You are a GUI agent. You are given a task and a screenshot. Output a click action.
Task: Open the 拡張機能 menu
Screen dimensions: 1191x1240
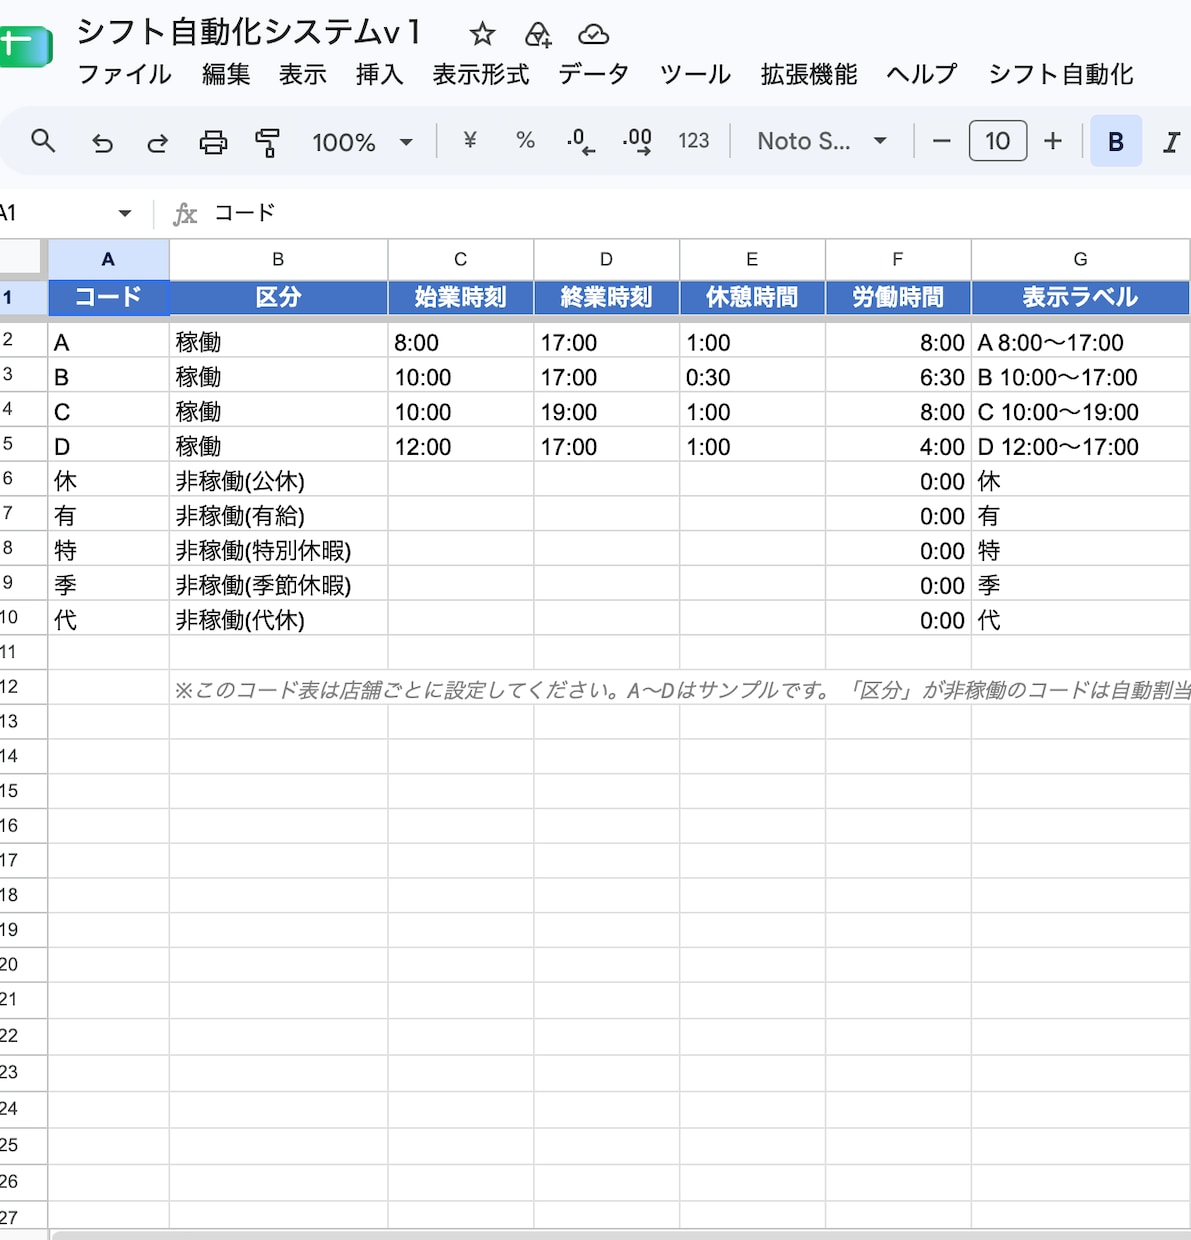click(809, 75)
